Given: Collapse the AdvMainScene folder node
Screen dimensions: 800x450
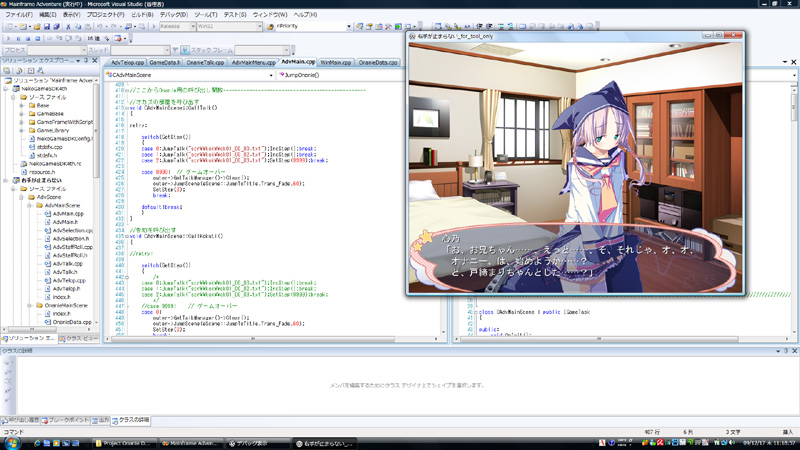Looking at the screenshot, I should coord(30,206).
